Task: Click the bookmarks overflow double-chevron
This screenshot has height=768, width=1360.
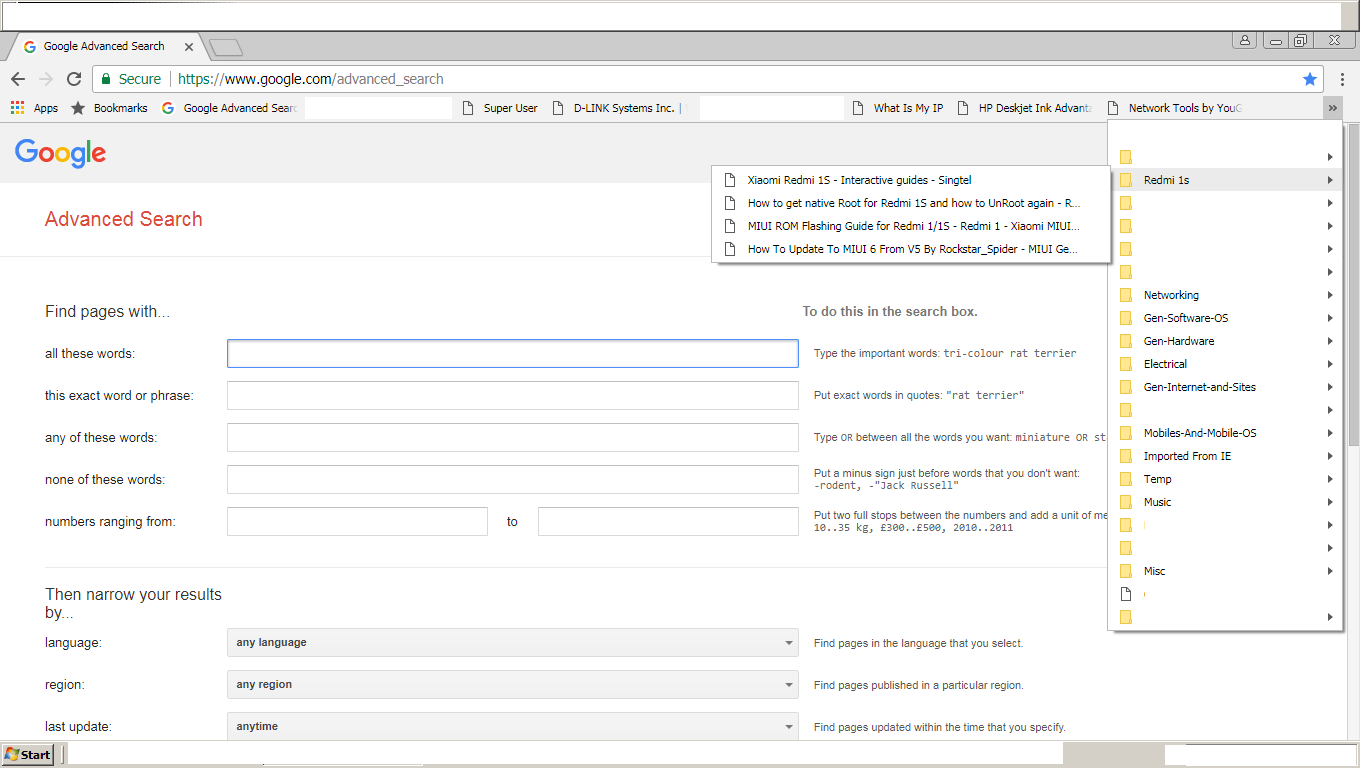Action: point(1332,108)
